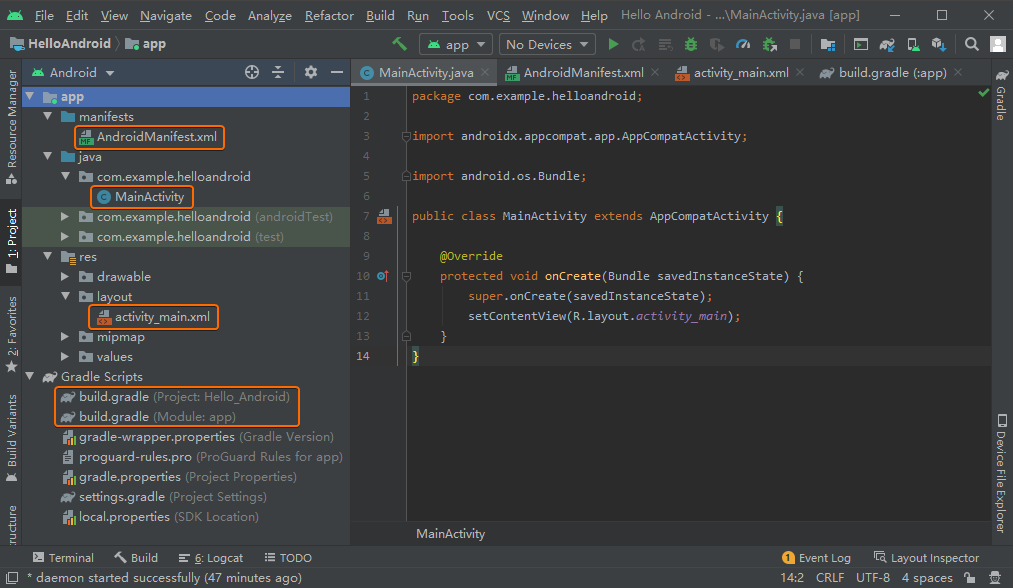The image size is (1013, 588).
Task: Expand com.example.helloandroid (androidTest) package
Action: point(65,216)
